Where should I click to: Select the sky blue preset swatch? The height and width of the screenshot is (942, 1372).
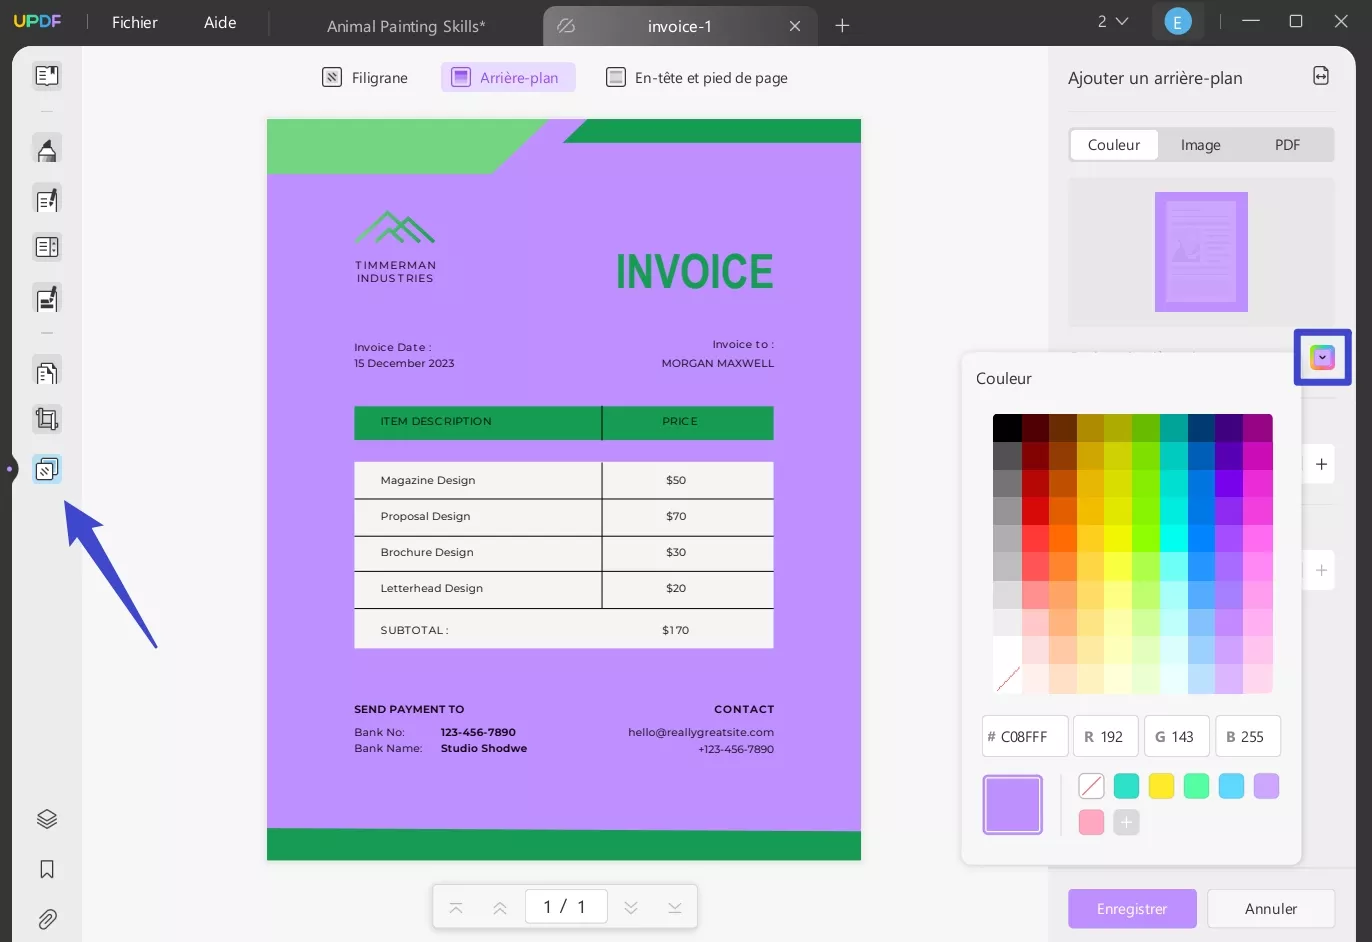pyautogui.click(x=1231, y=786)
